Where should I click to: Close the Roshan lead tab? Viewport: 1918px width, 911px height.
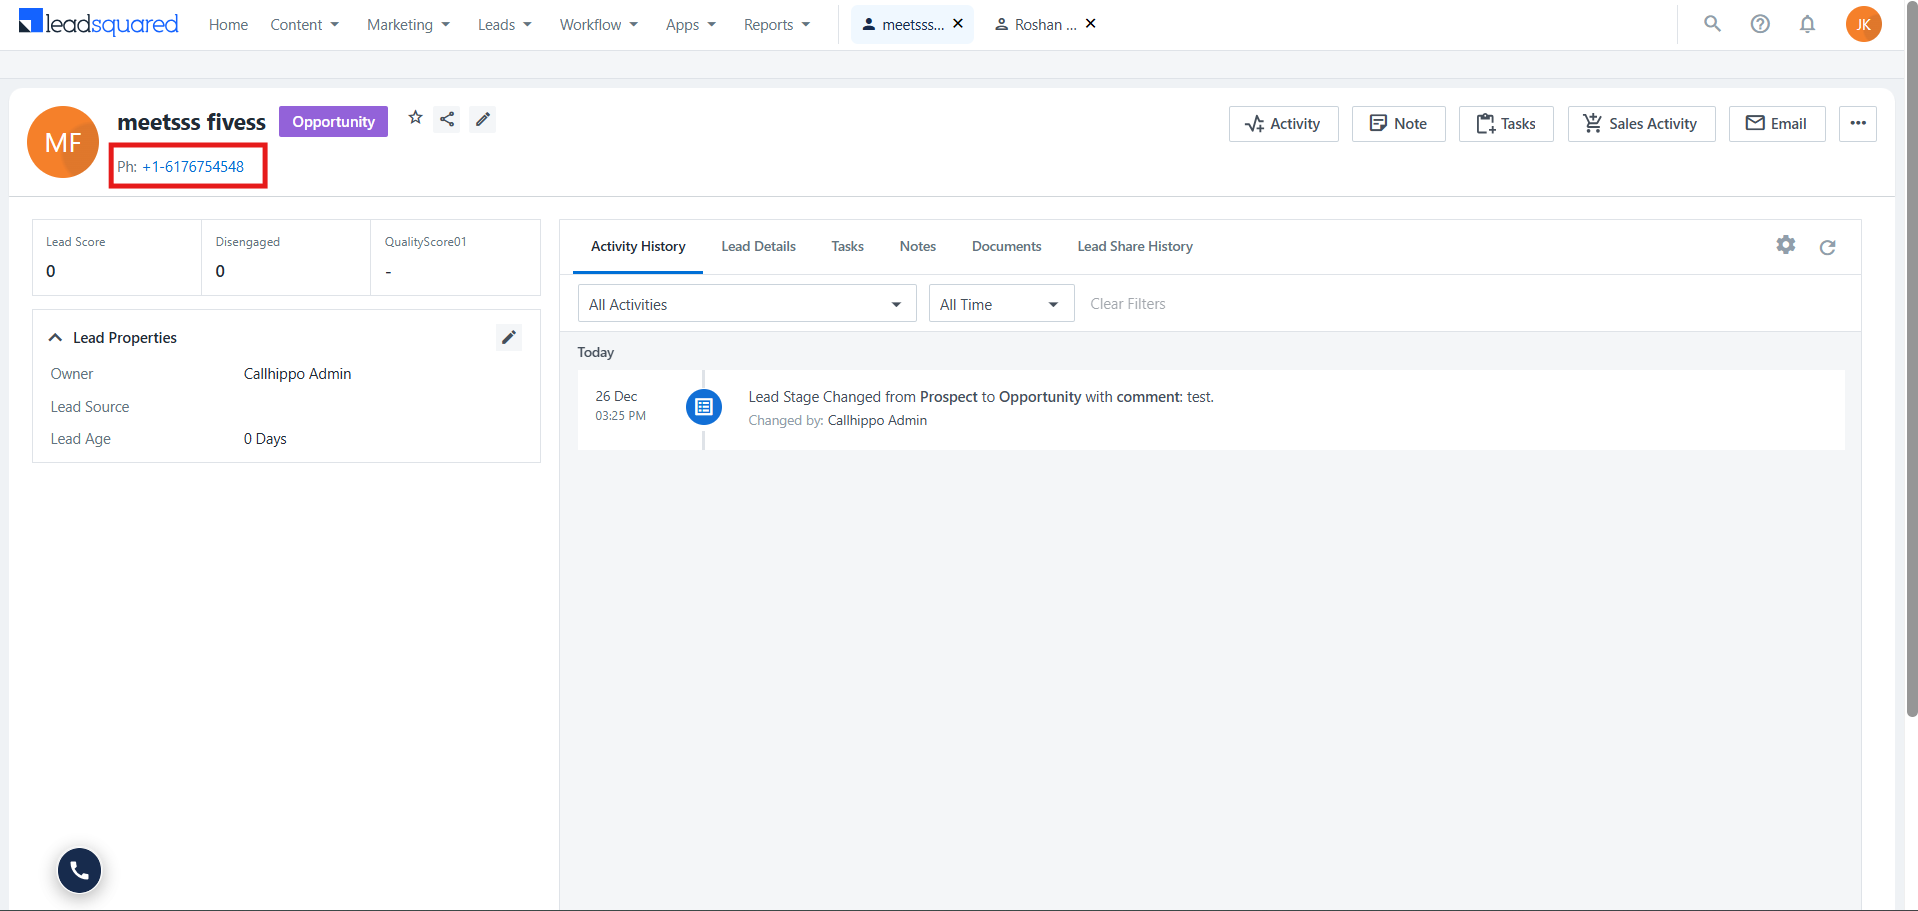coord(1091,23)
